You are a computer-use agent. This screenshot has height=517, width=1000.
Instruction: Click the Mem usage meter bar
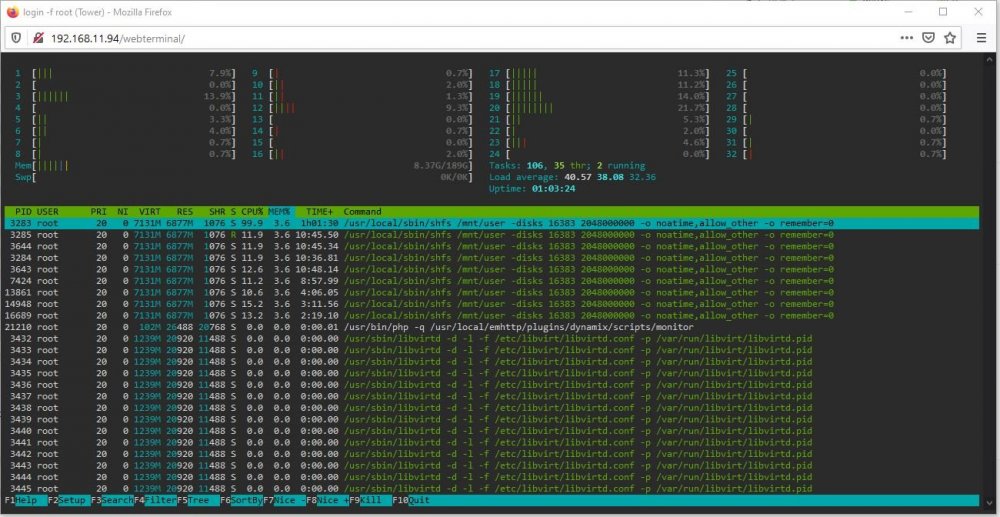pyautogui.click(x=244, y=166)
